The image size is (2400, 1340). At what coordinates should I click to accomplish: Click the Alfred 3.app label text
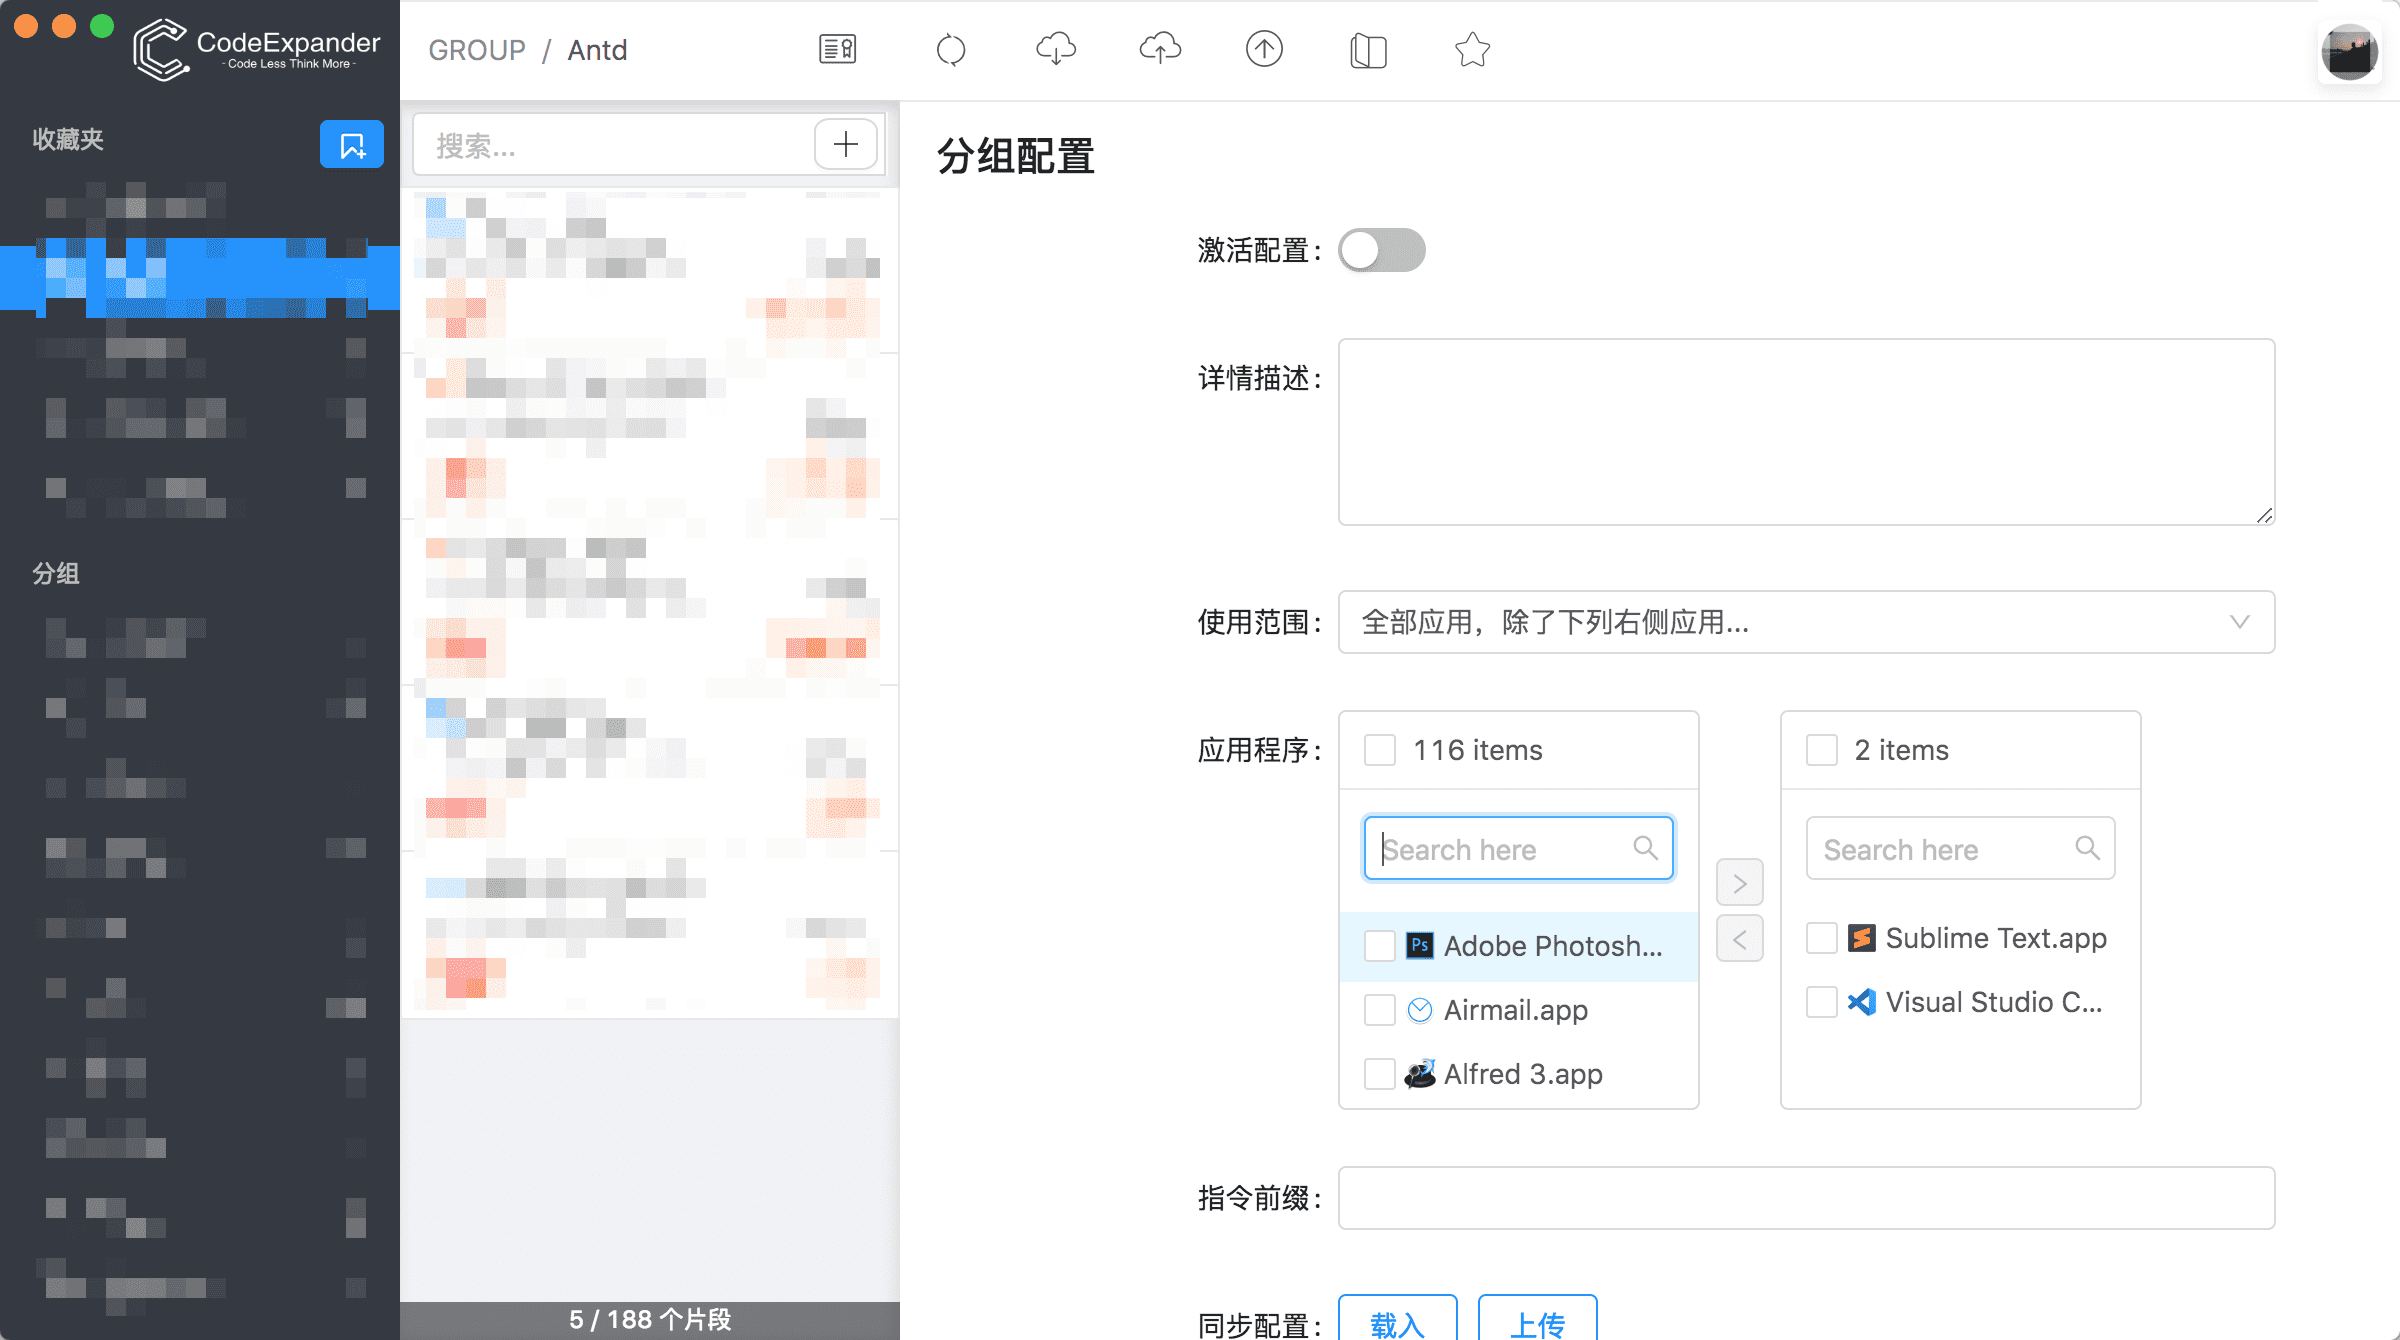[1523, 1074]
